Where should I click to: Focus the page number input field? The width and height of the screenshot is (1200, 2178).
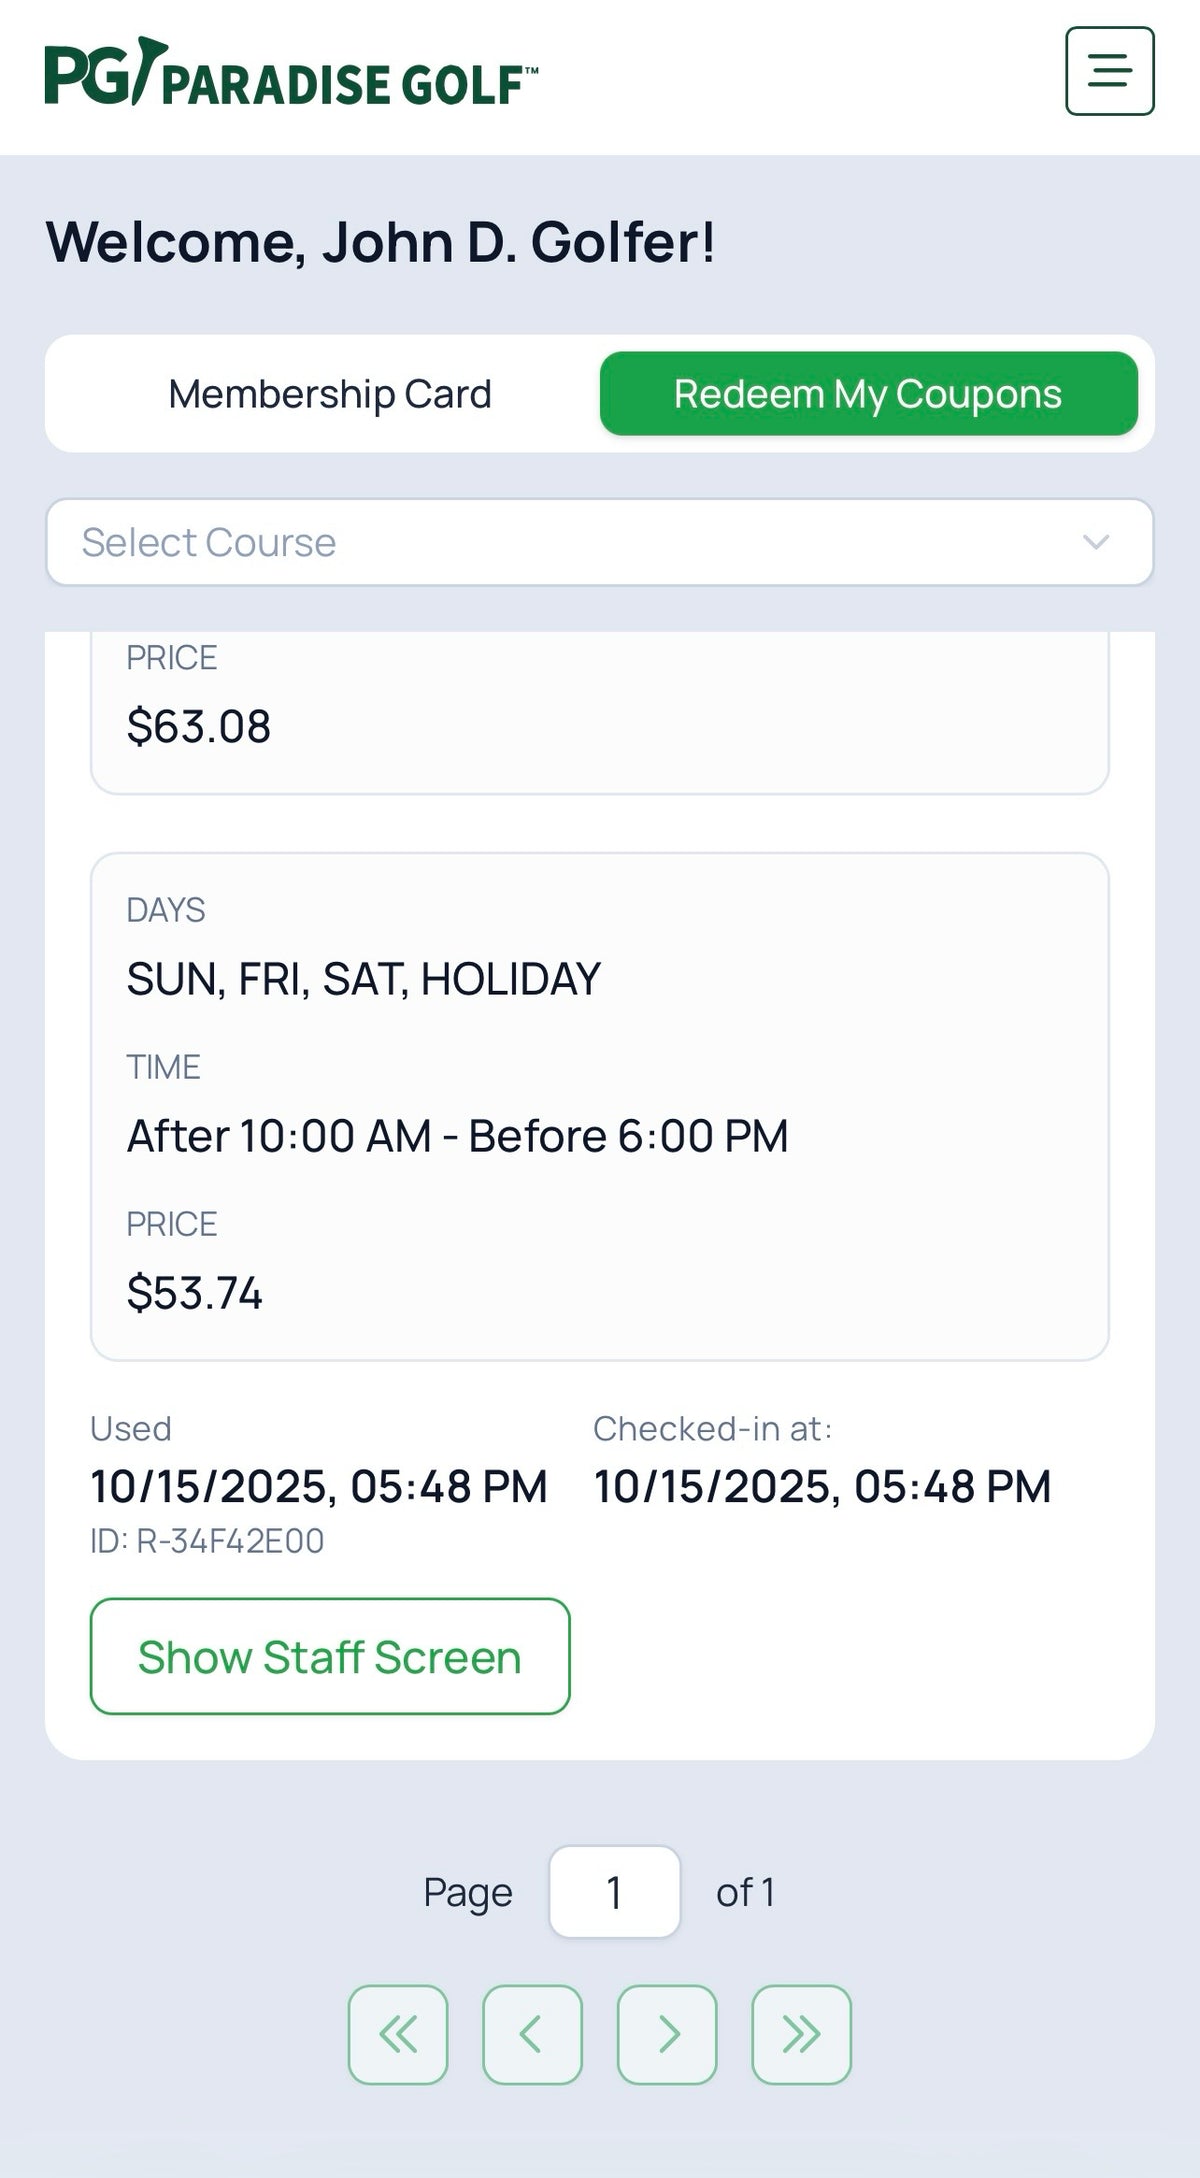tap(614, 1892)
